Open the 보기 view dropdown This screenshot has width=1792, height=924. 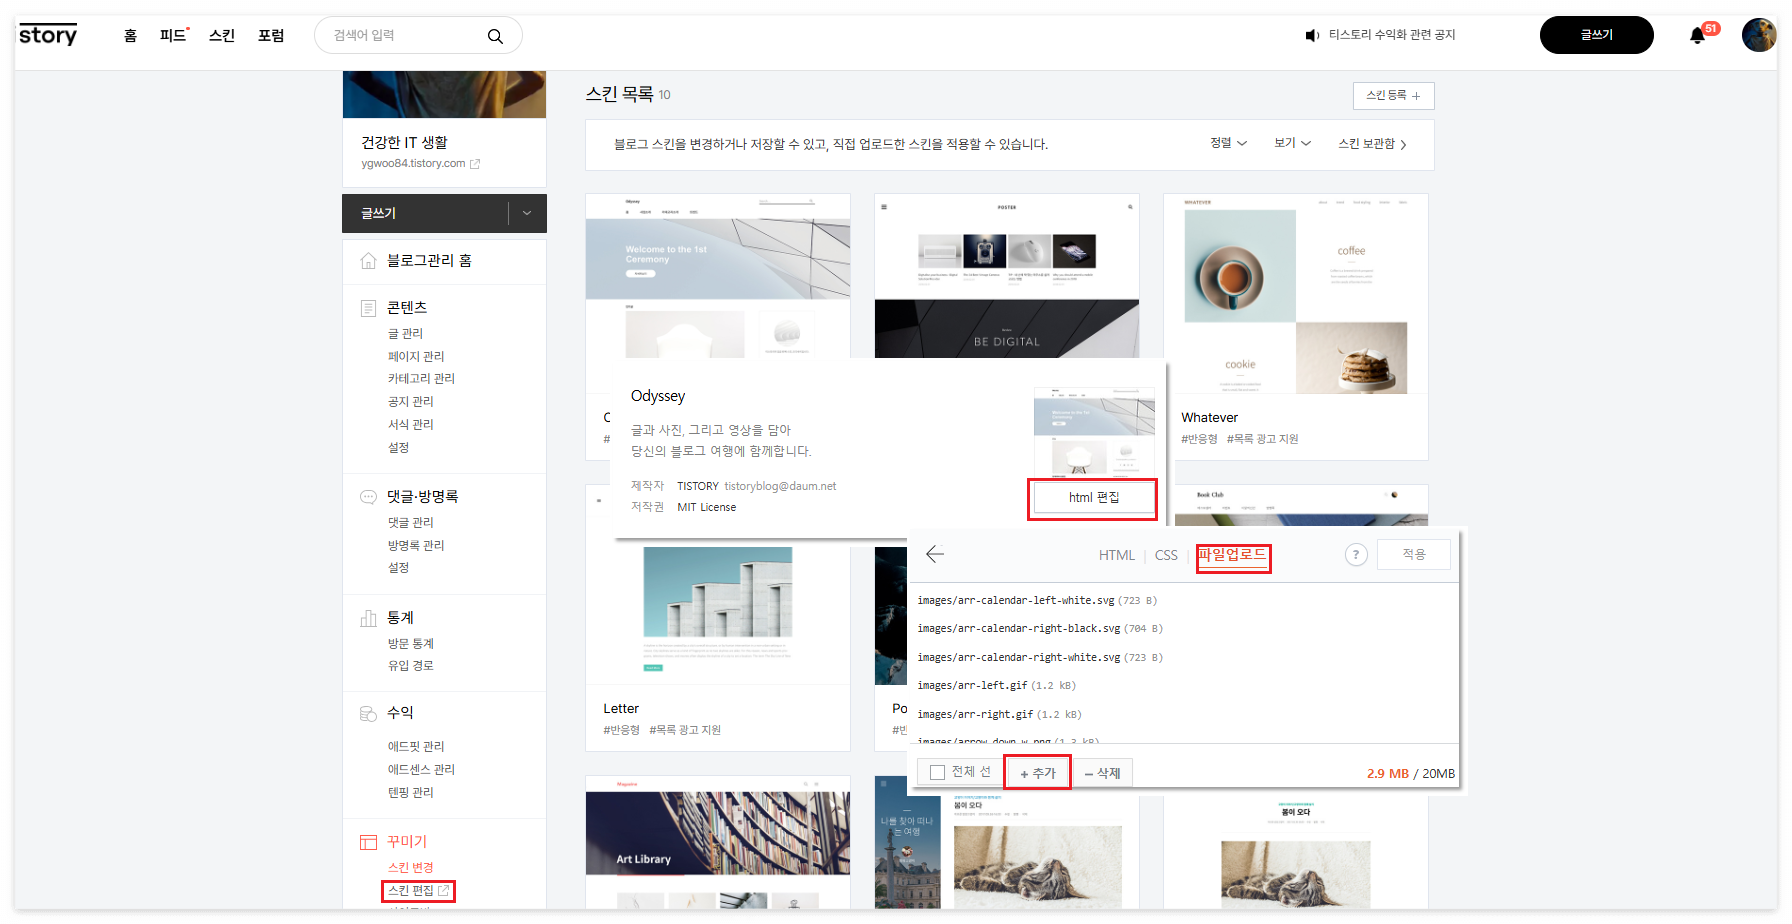click(1292, 143)
